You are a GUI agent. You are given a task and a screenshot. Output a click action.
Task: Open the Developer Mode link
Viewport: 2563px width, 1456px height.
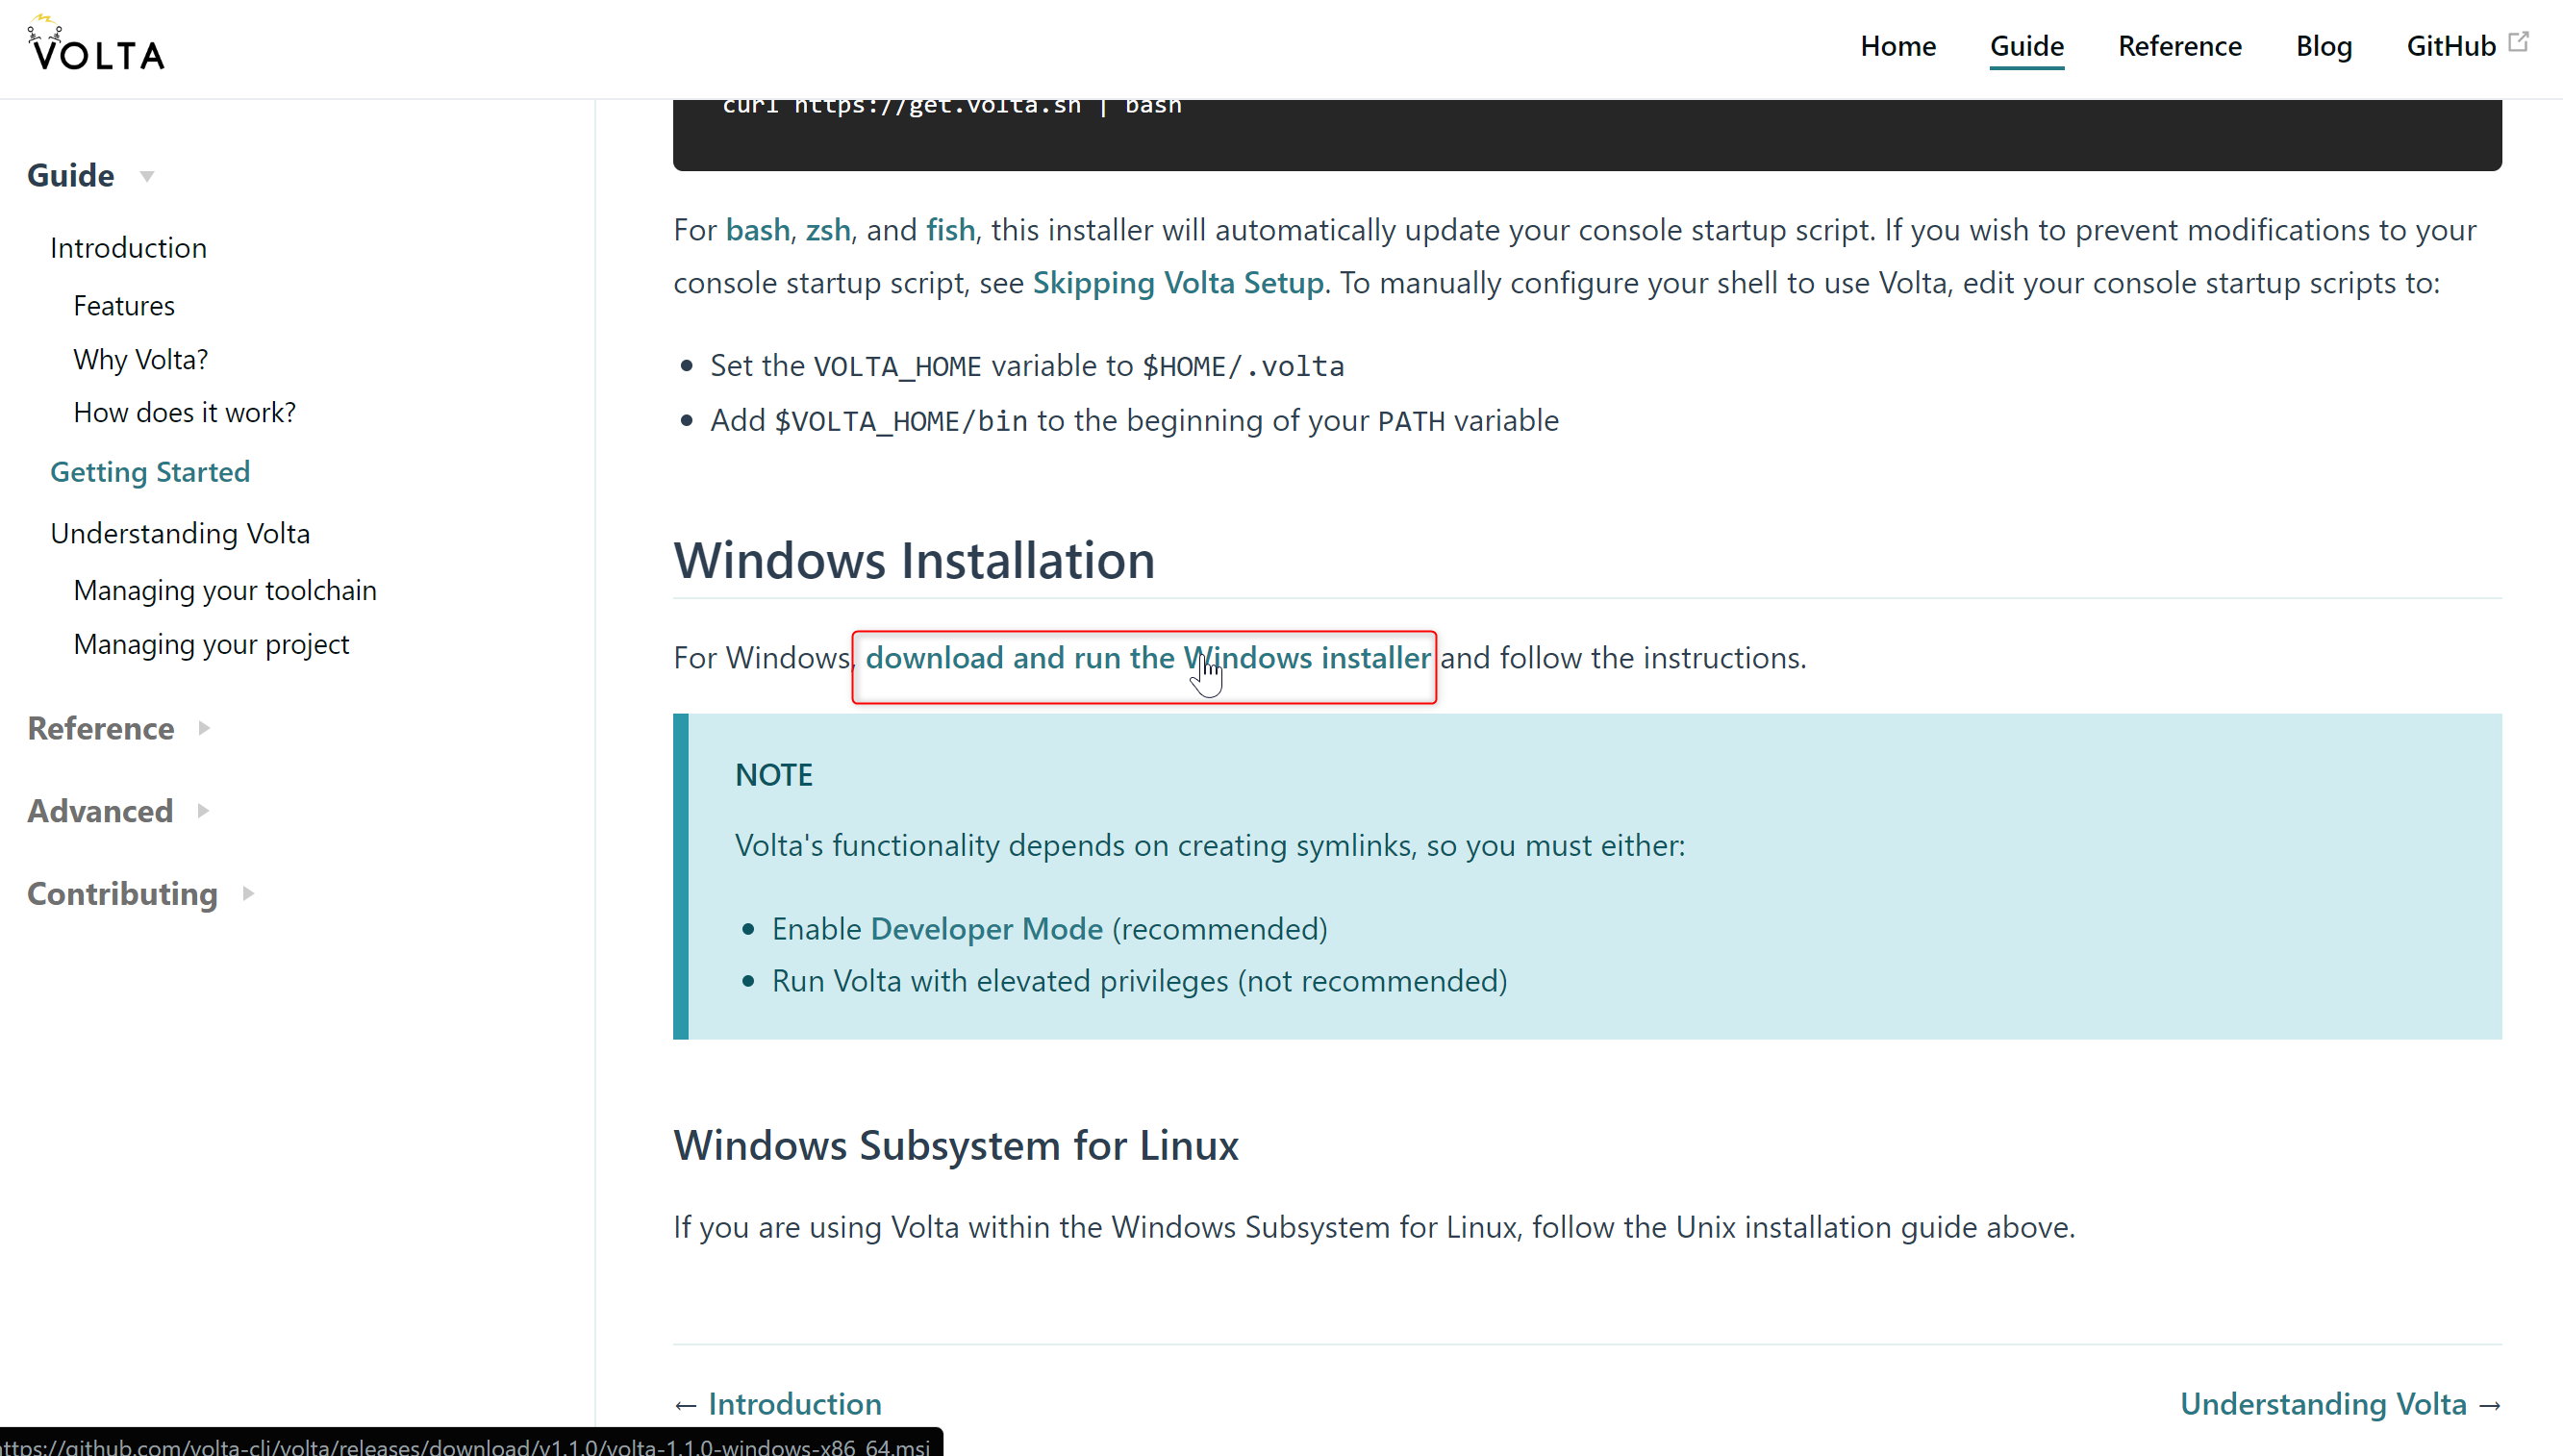[986, 929]
